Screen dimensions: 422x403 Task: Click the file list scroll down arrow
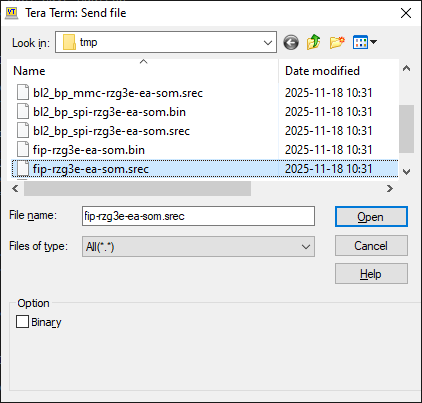pos(406,172)
